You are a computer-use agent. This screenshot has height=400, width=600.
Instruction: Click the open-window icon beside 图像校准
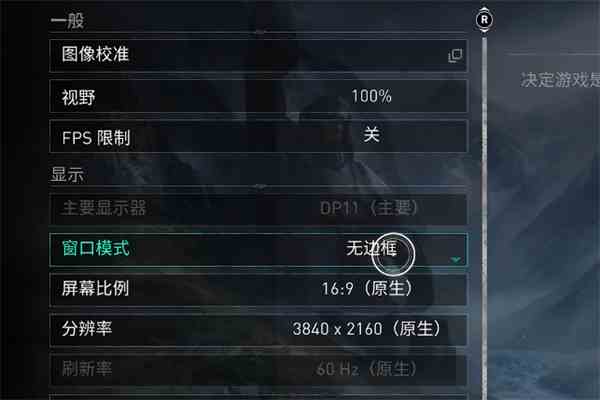455,56
